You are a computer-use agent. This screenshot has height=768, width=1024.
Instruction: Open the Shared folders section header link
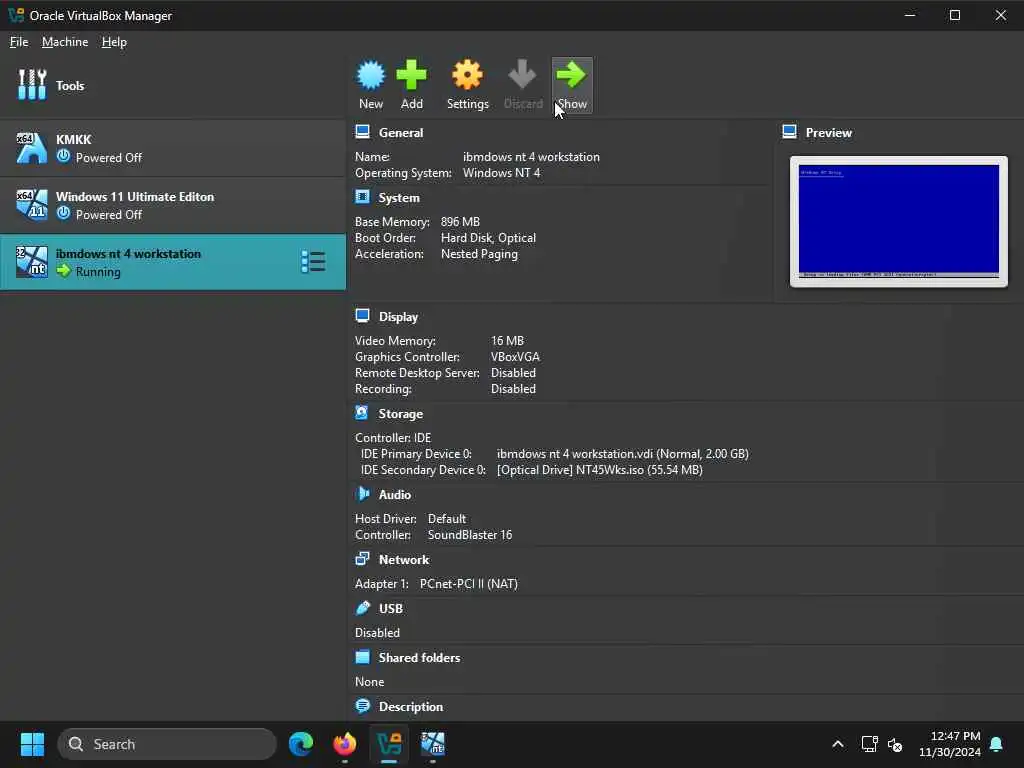(419, 658)
